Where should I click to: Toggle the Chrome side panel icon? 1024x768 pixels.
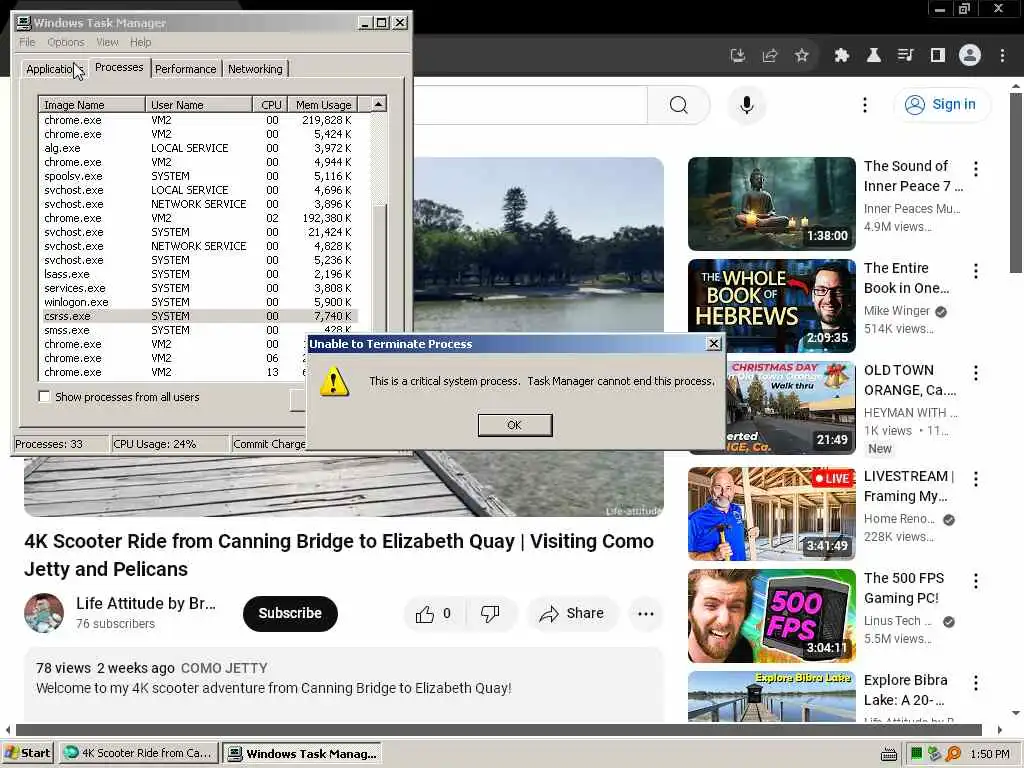[938, 56]
